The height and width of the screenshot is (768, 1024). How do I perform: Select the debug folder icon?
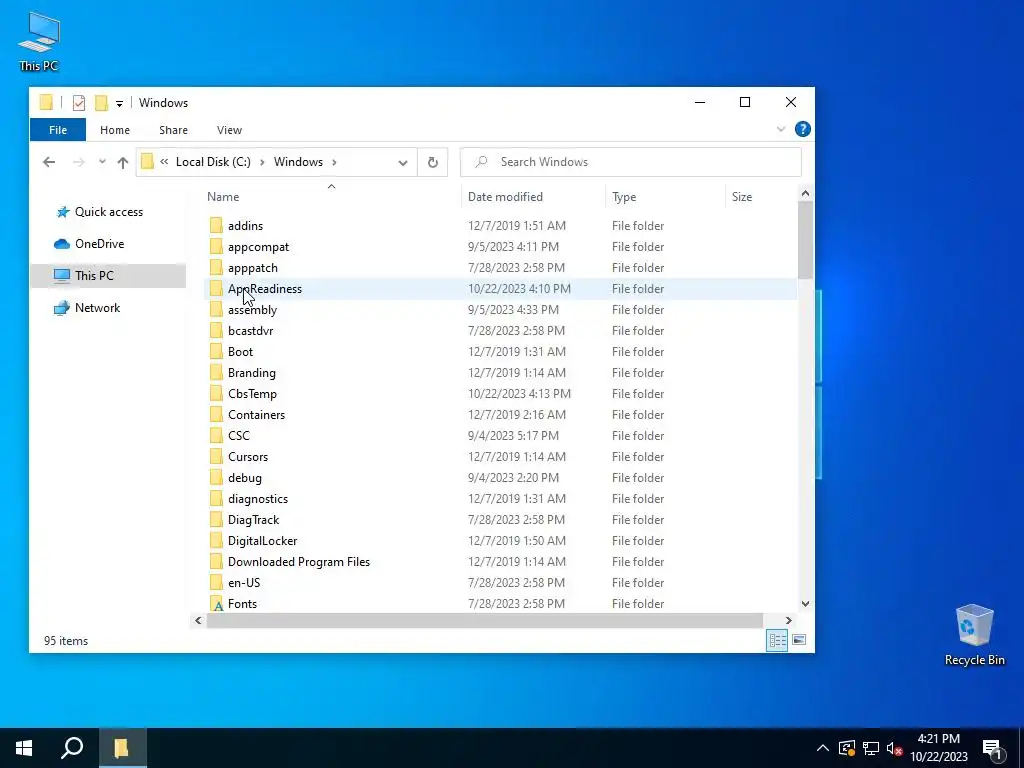click(216, 477)
